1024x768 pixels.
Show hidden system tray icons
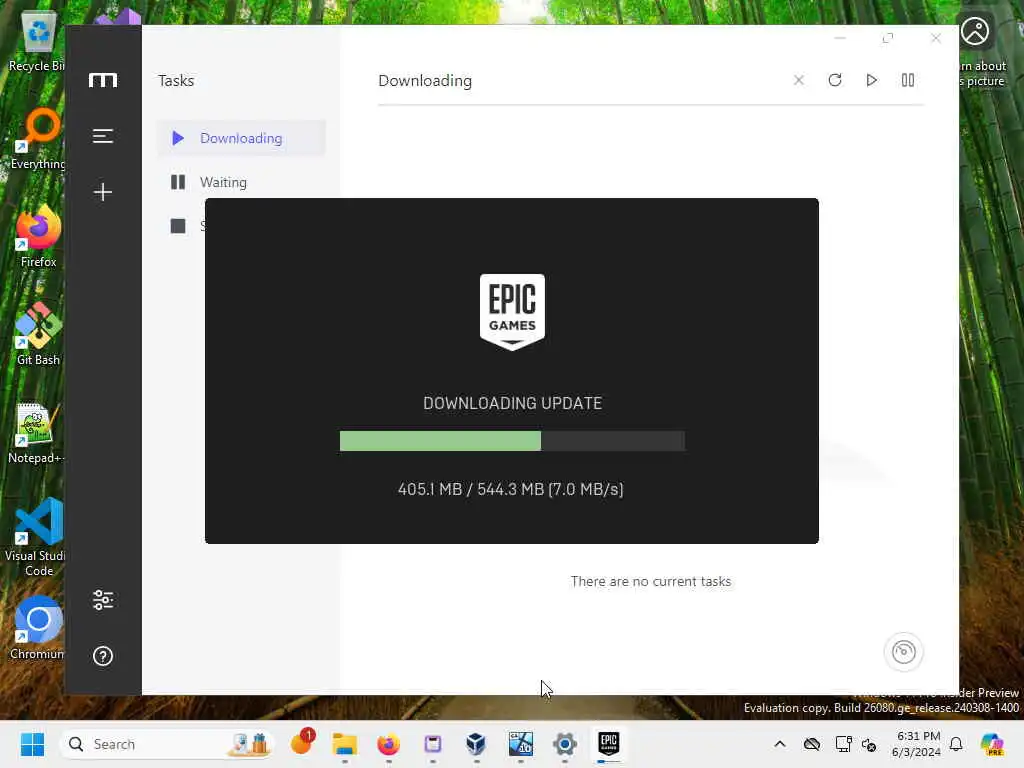780,744
